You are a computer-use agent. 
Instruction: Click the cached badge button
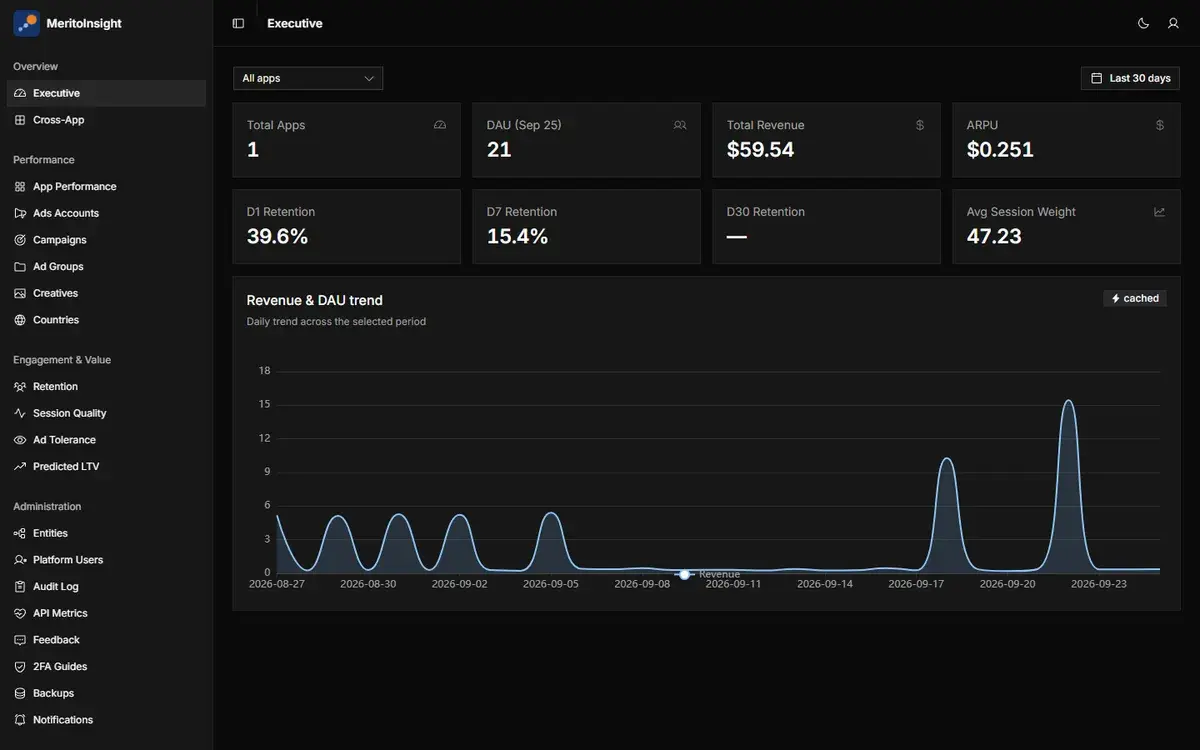click(x=1135, y=298)
